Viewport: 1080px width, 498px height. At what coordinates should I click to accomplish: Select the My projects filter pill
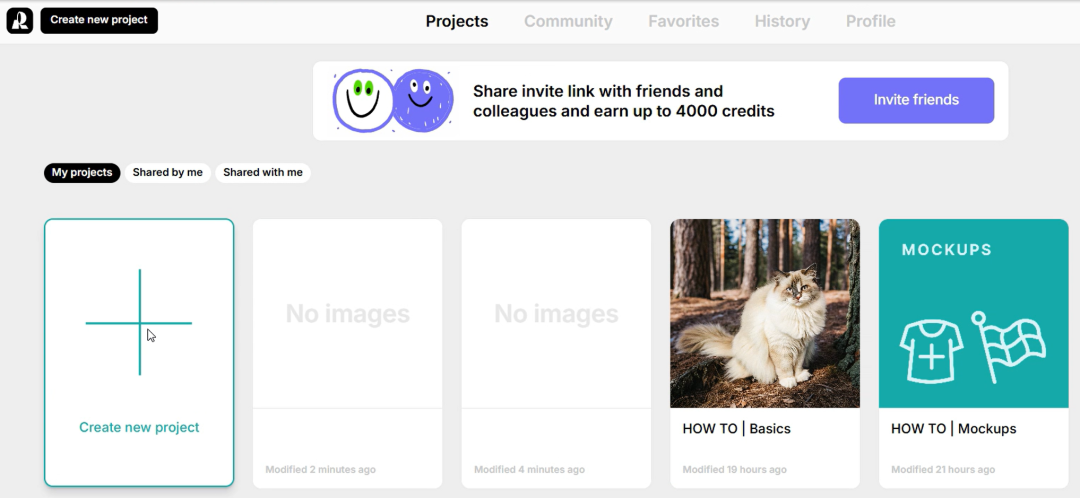[82, 173]
